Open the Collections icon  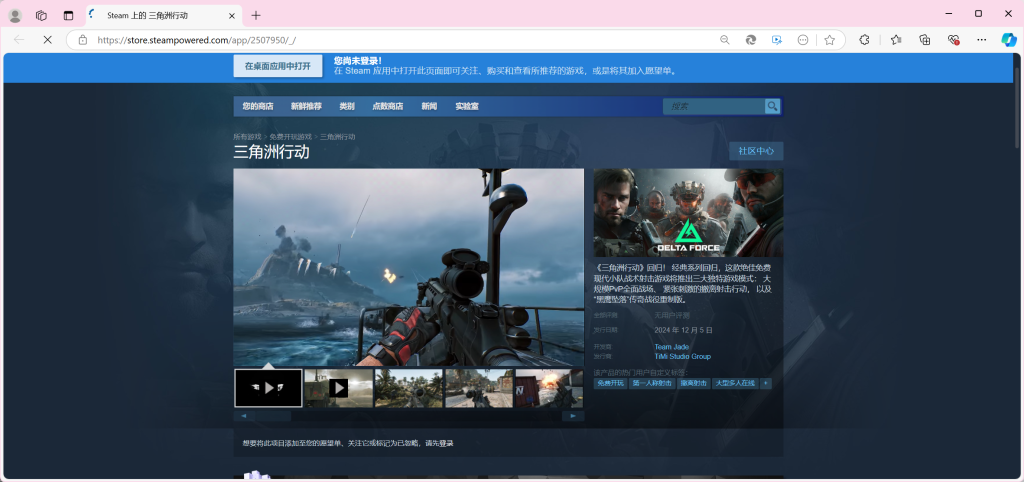point(925,40)
